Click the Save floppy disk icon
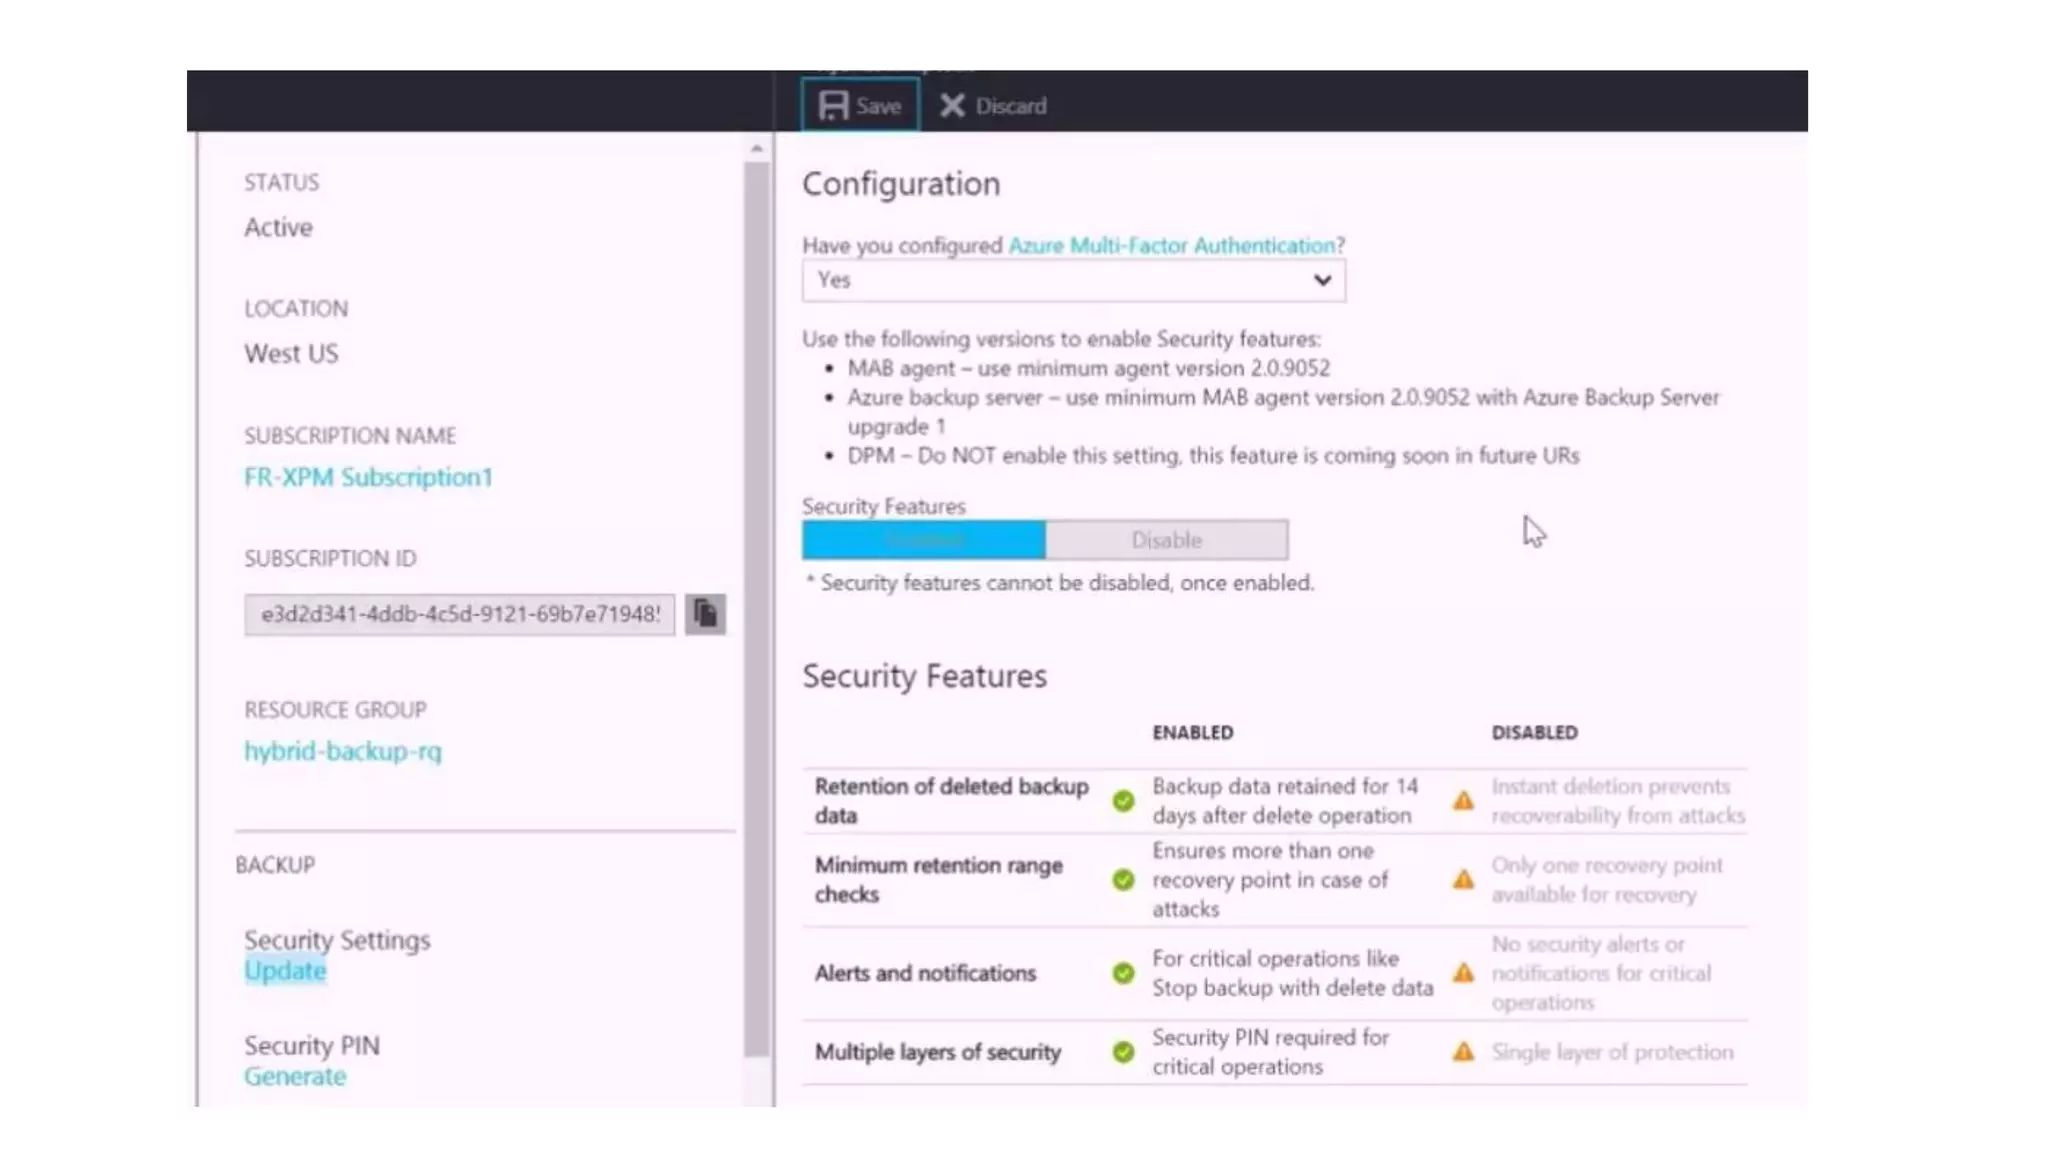The image size is (2048, 1152). pyautogui.click(x=833, y=105)
